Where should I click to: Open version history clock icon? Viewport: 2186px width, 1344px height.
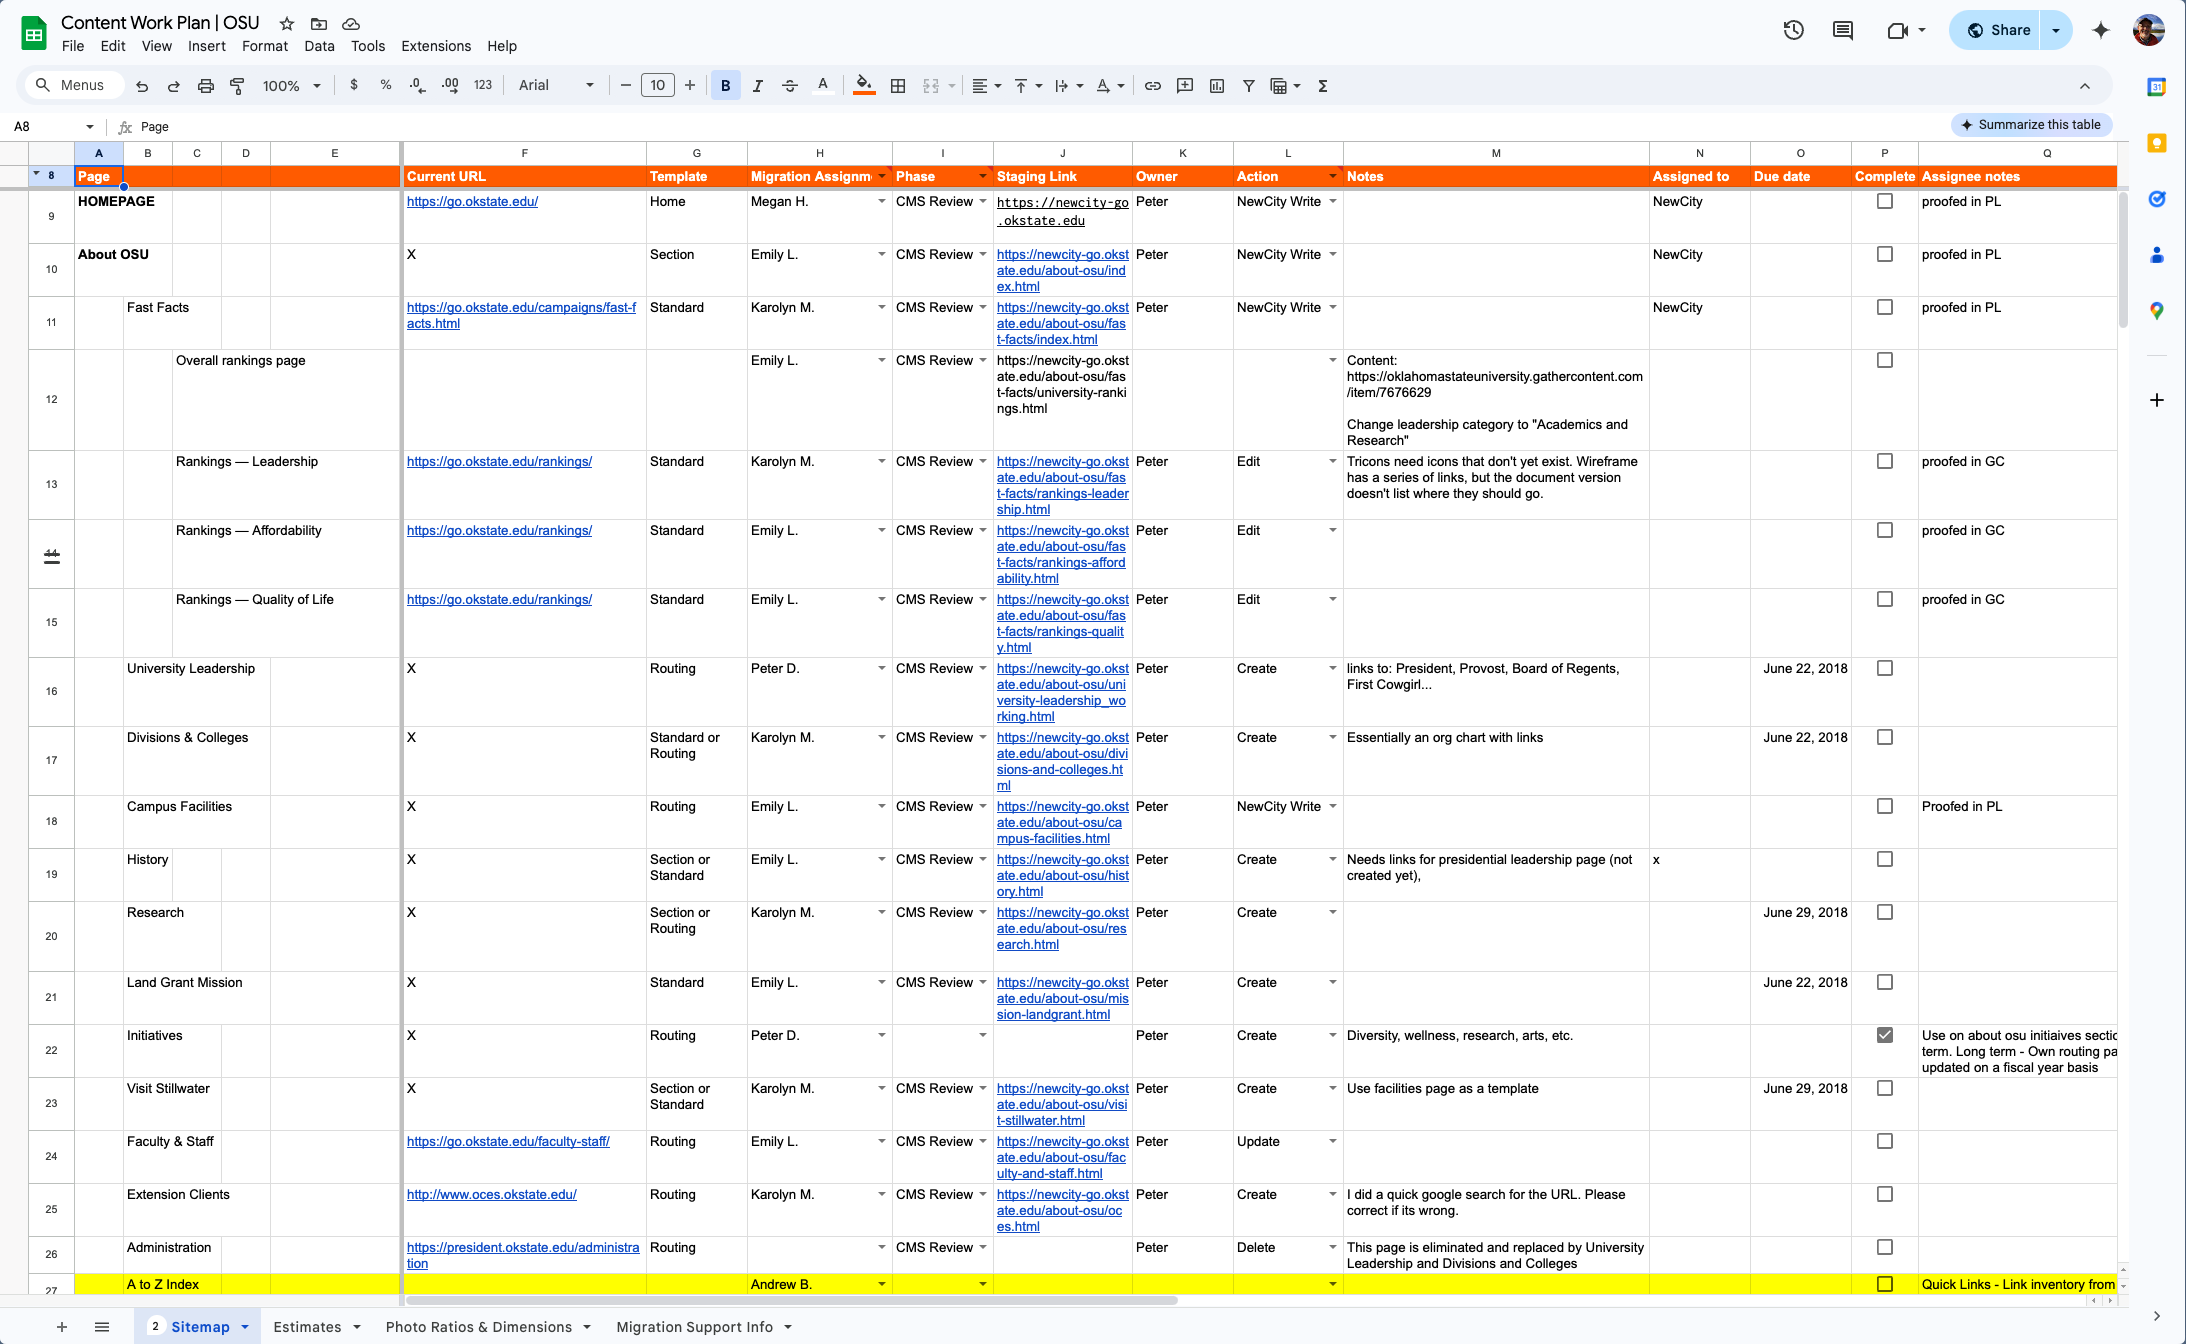tap(1794, 30)
